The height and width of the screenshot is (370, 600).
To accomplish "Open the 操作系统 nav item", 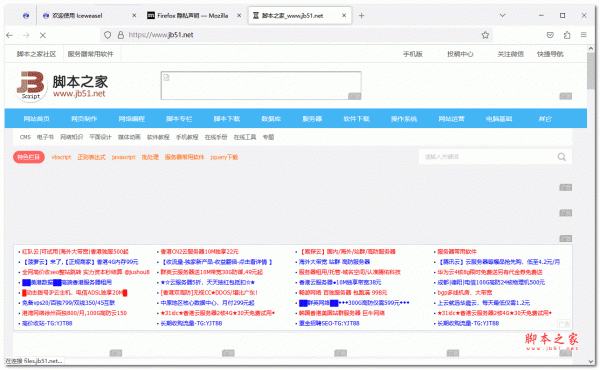I will (404, 119).
